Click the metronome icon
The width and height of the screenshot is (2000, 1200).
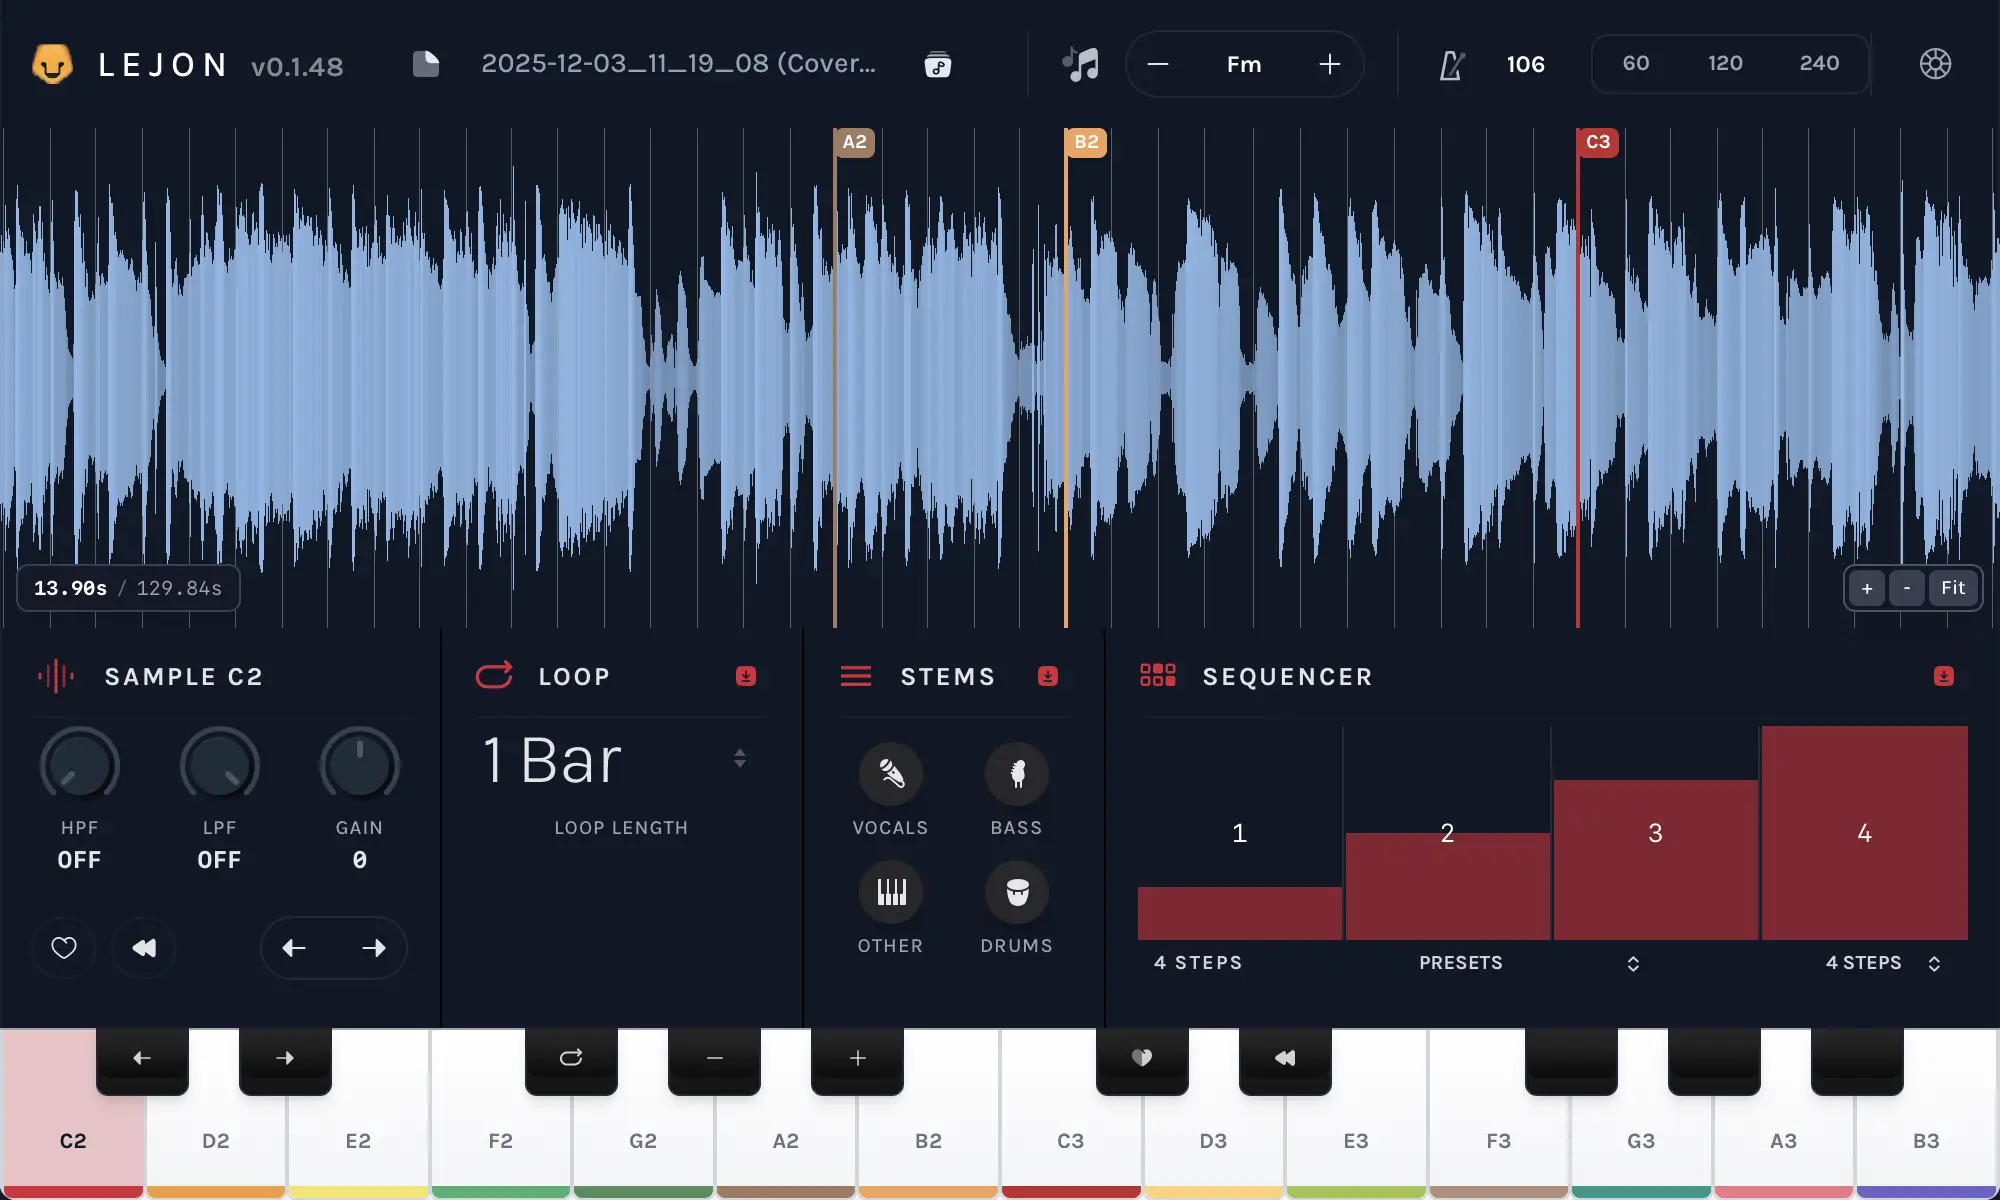pyautogui.click(x=1452, y=64)
